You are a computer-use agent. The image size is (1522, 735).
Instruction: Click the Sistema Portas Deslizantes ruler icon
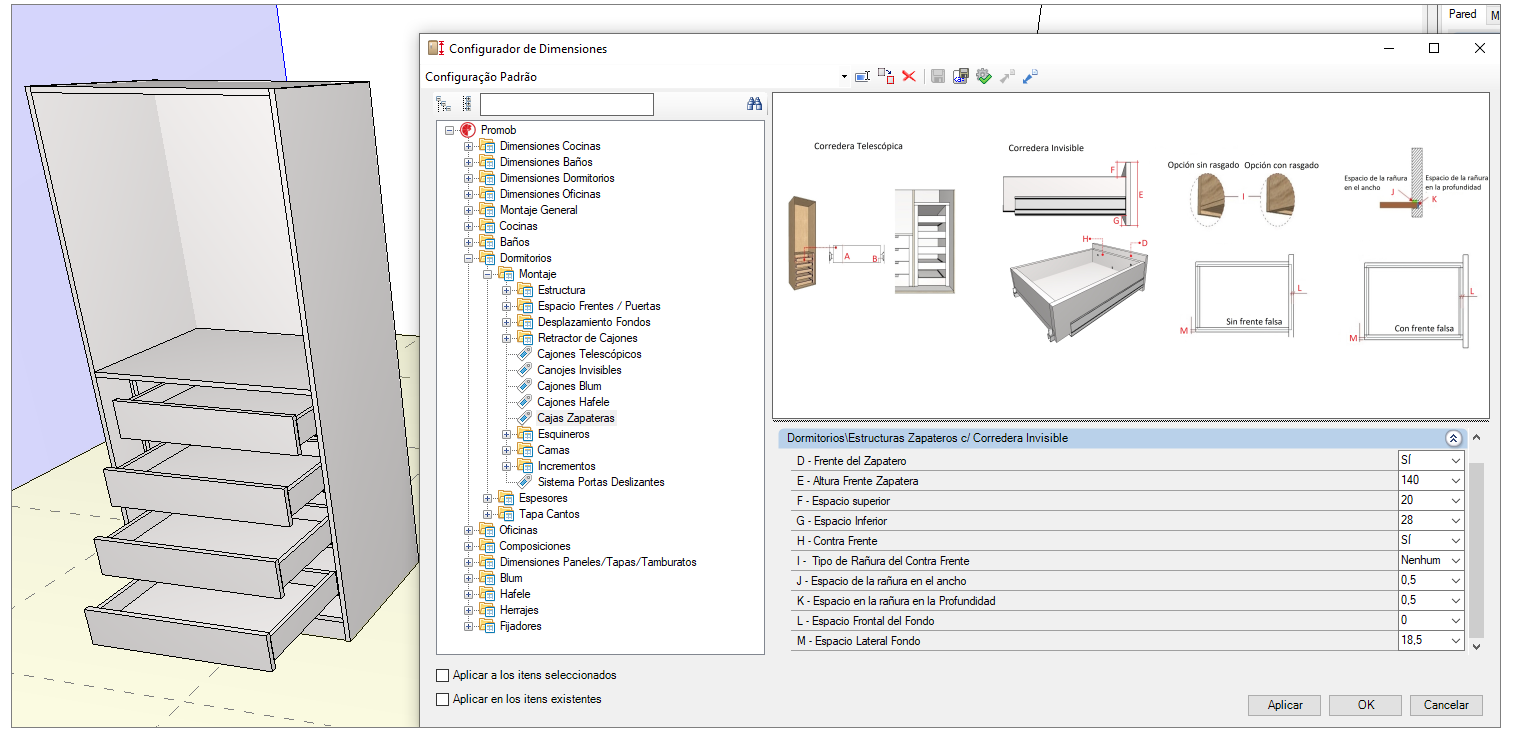point(525,482)
